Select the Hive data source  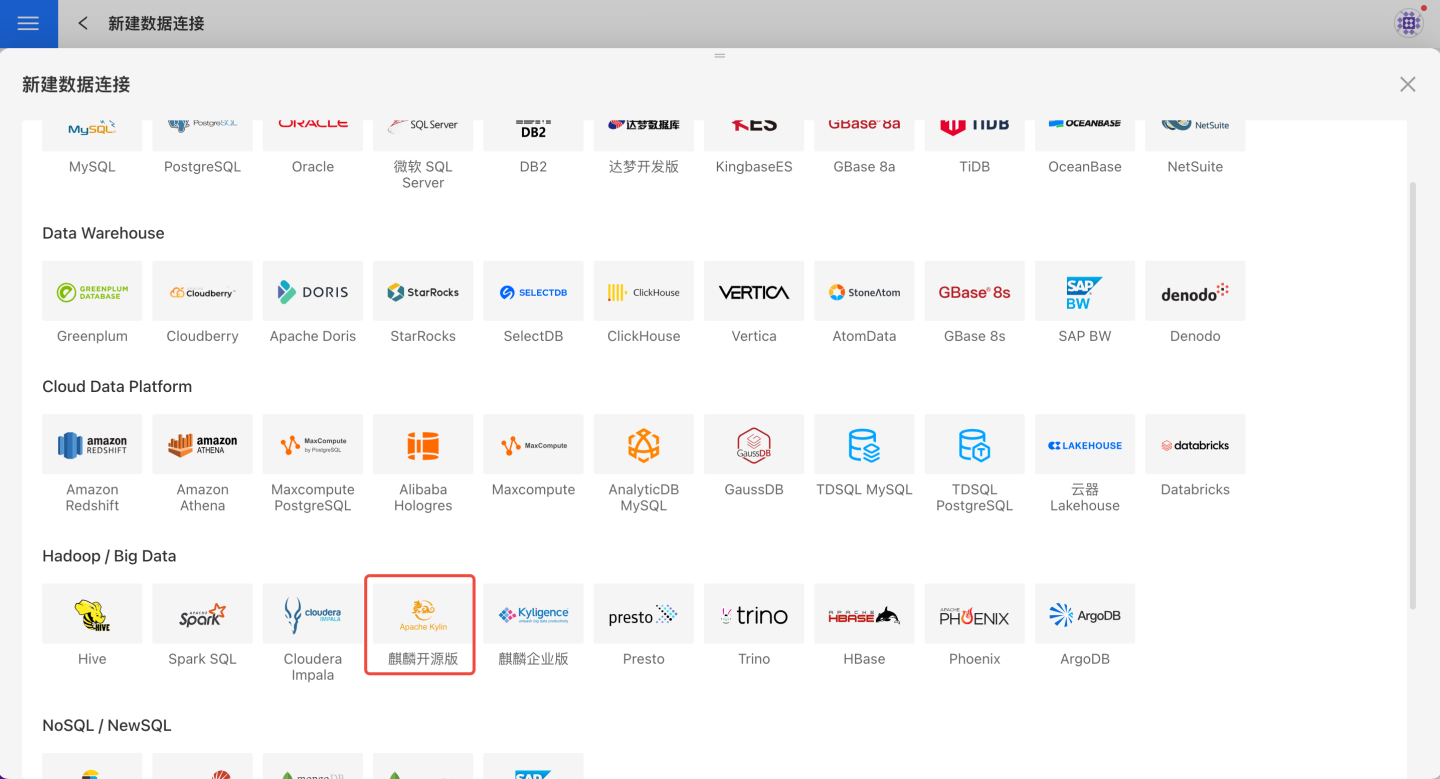coord(92,615)
